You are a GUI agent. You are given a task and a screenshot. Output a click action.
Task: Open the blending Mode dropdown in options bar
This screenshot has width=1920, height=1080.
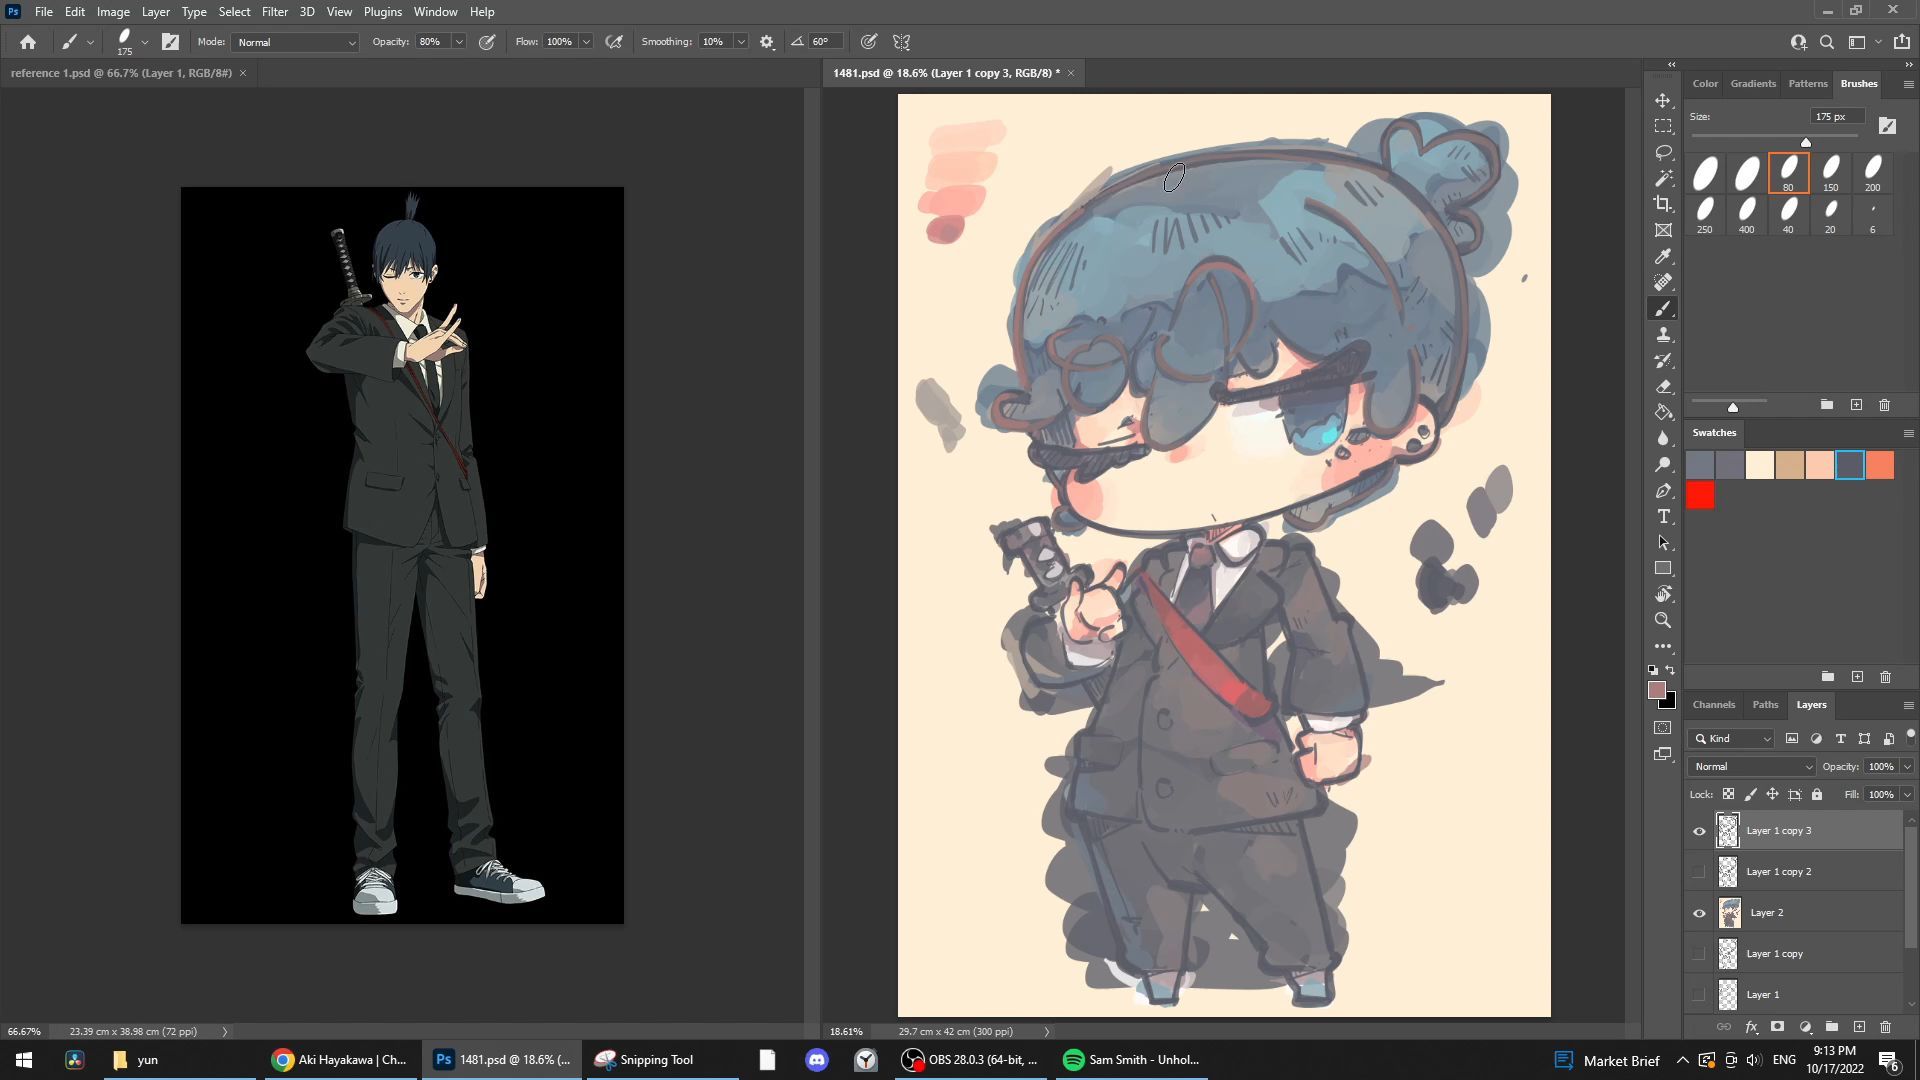[x=295, y=42]
